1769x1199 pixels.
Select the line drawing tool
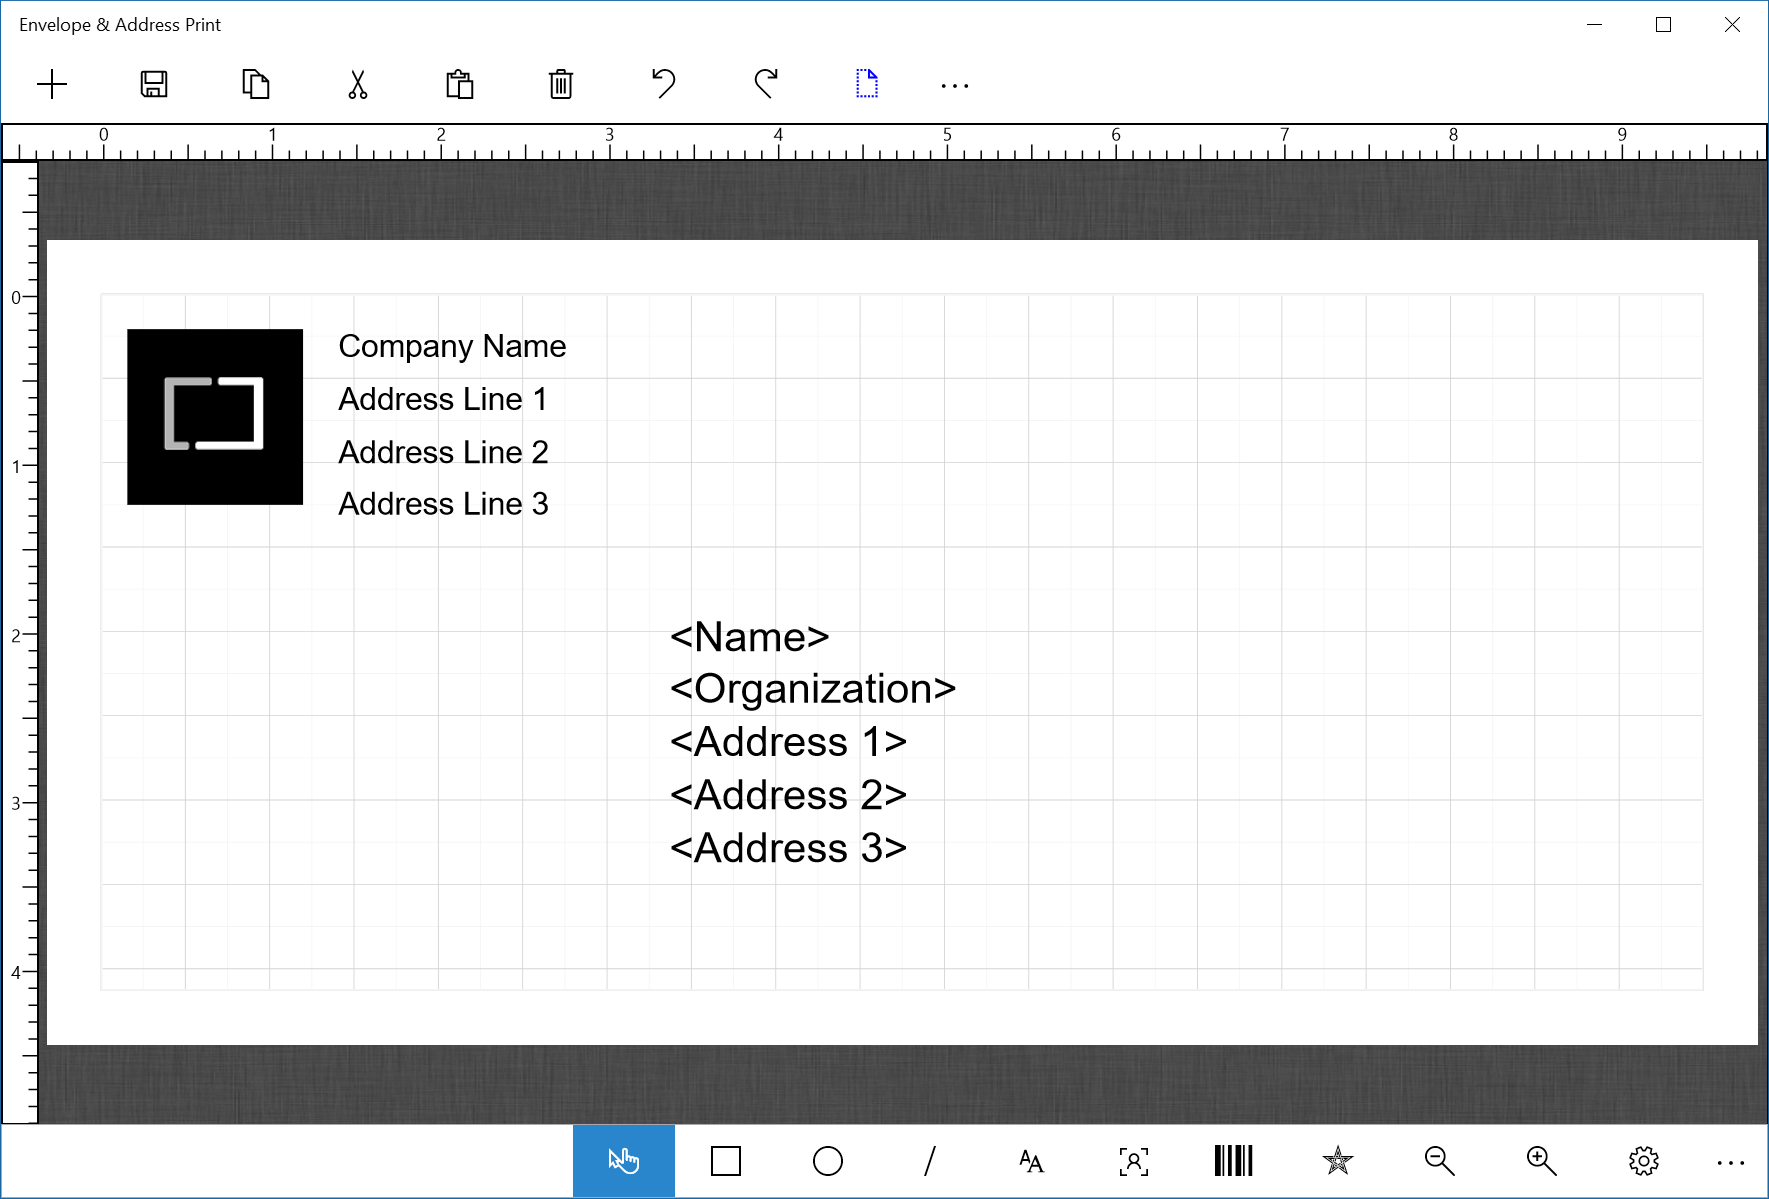click(x=930, y=1161)
